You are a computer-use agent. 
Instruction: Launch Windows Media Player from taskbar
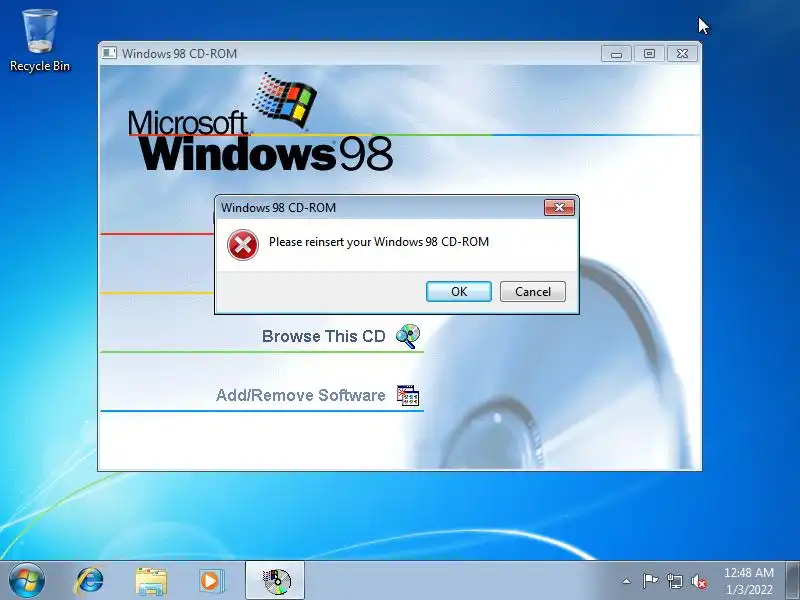(x=211, y=581)
